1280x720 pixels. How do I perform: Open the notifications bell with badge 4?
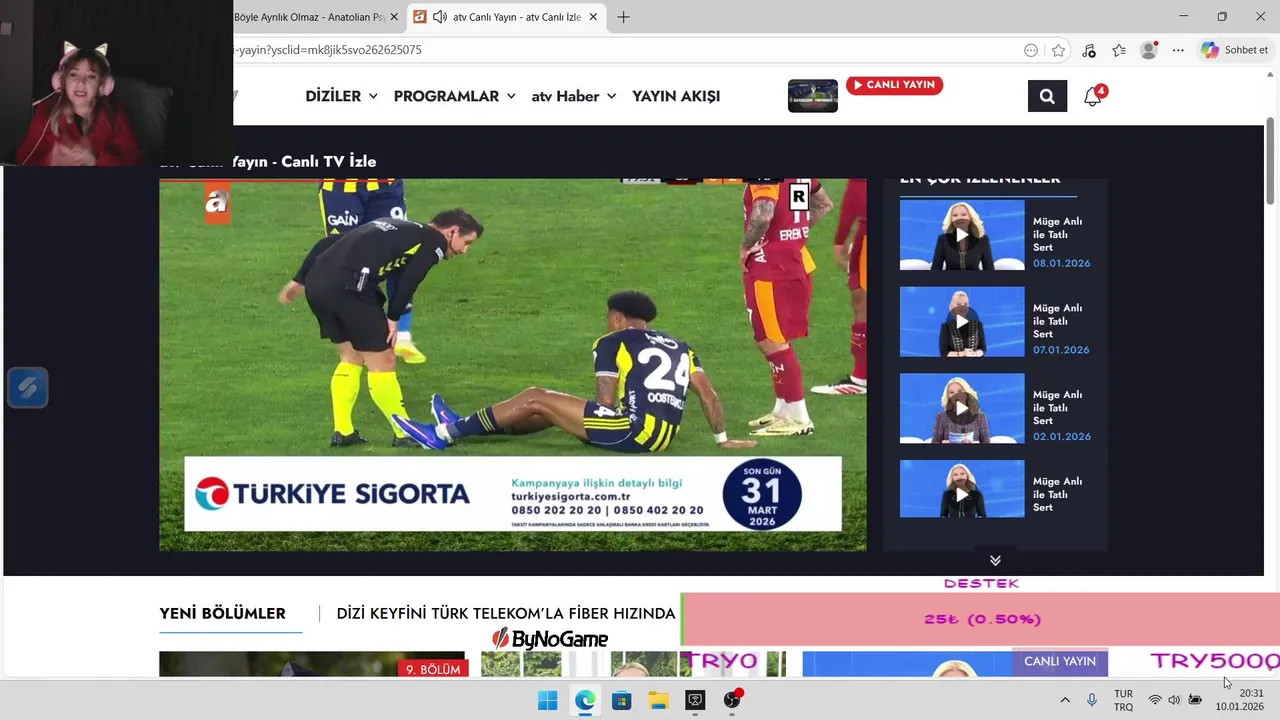(x=1093, y=96)
